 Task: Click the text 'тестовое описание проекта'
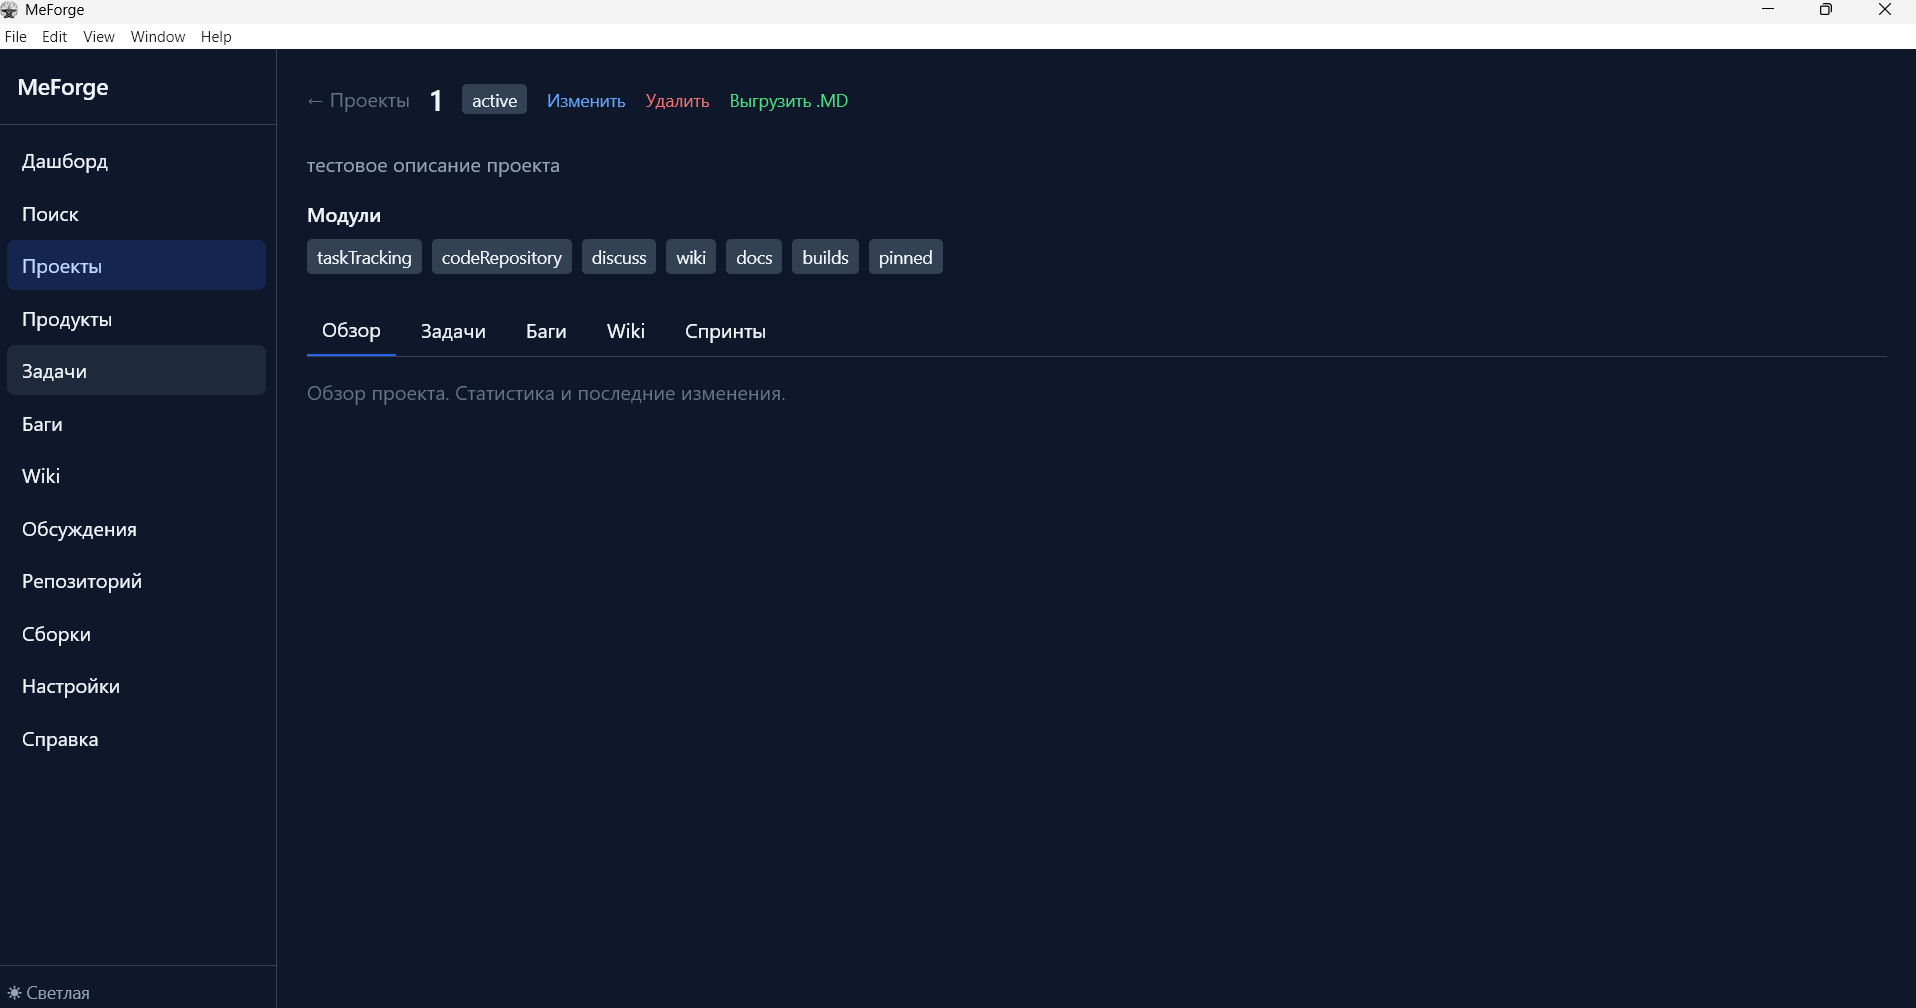433,165
